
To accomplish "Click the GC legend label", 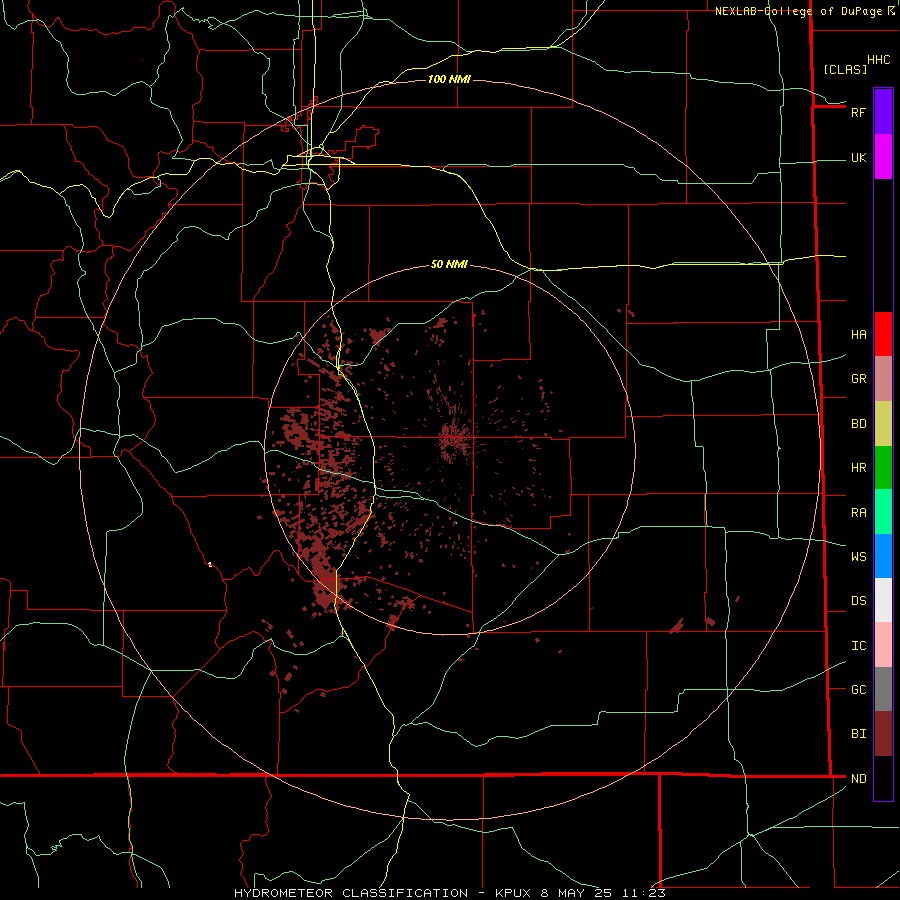I will pyautogui.click(x=859, y=689).
